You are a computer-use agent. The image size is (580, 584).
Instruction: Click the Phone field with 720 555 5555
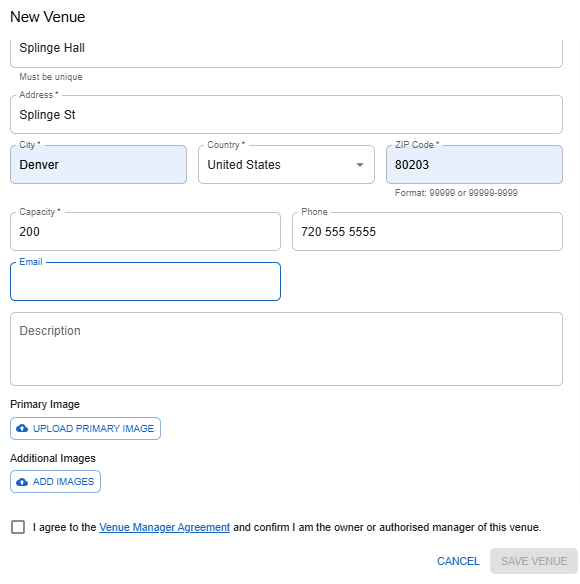pos(427,231)
